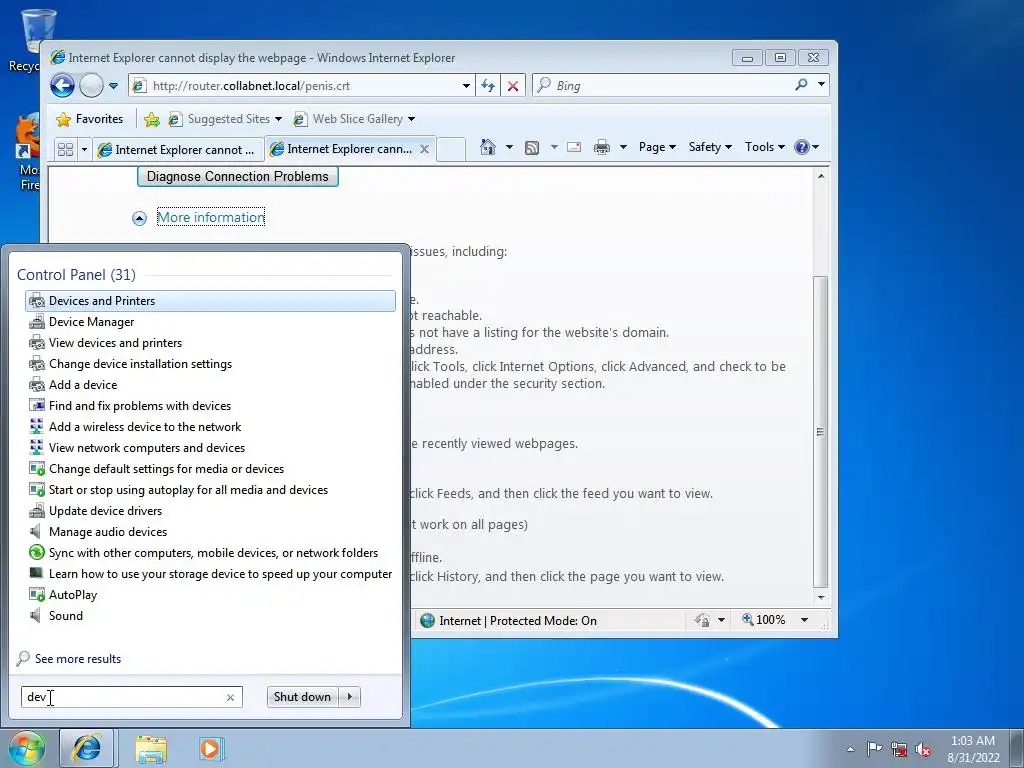Image resolution: width=1024 pixels, height=768 pixels.
Task: Go back with the IE Back arrow
Action: (x=62, y=86)
